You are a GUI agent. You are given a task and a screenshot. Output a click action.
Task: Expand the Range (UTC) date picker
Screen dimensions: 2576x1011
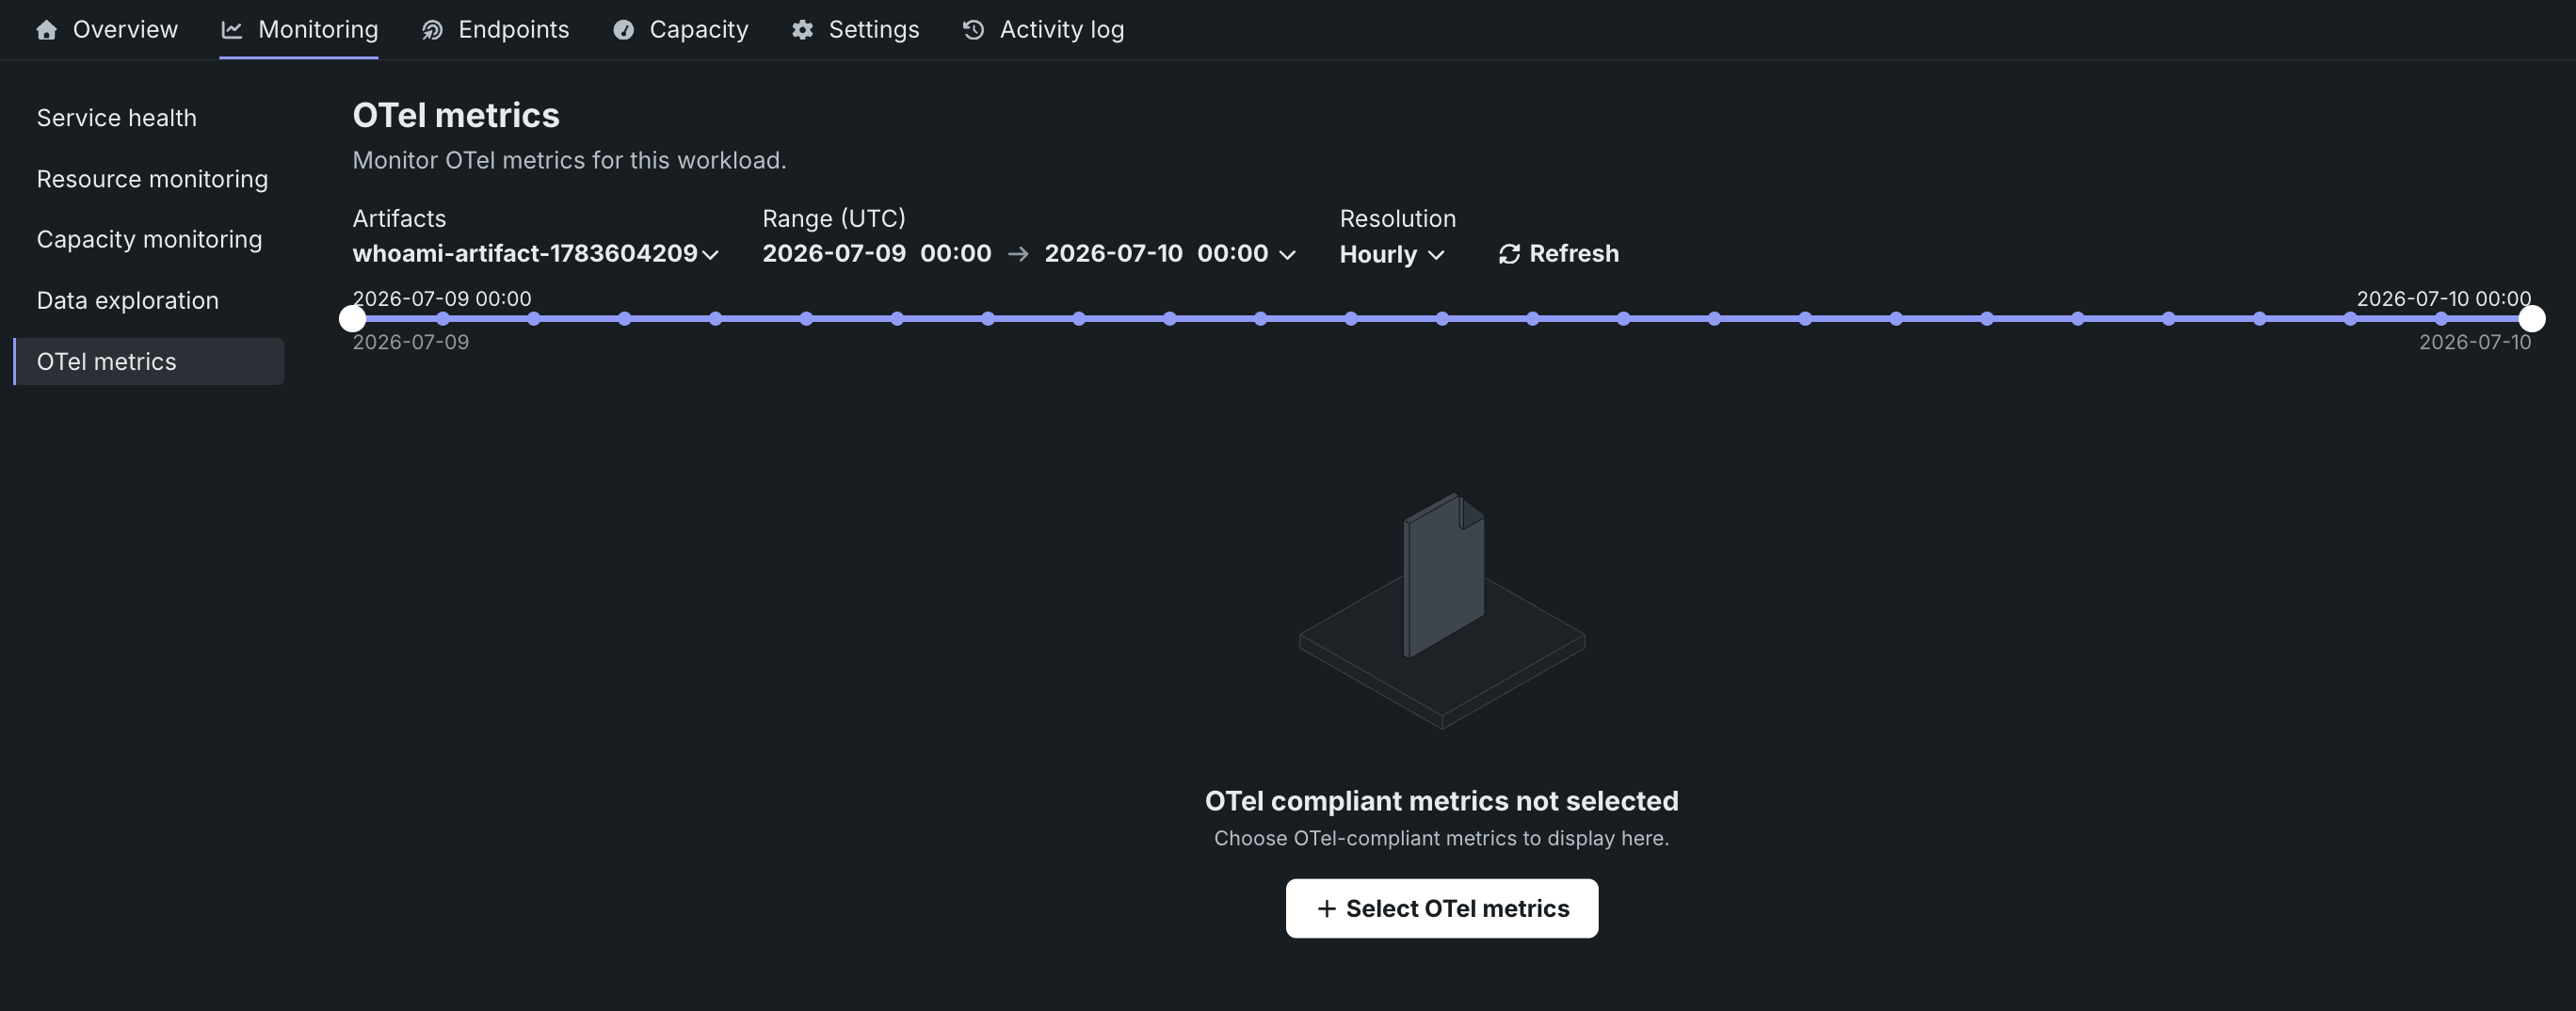[1029, 253]
